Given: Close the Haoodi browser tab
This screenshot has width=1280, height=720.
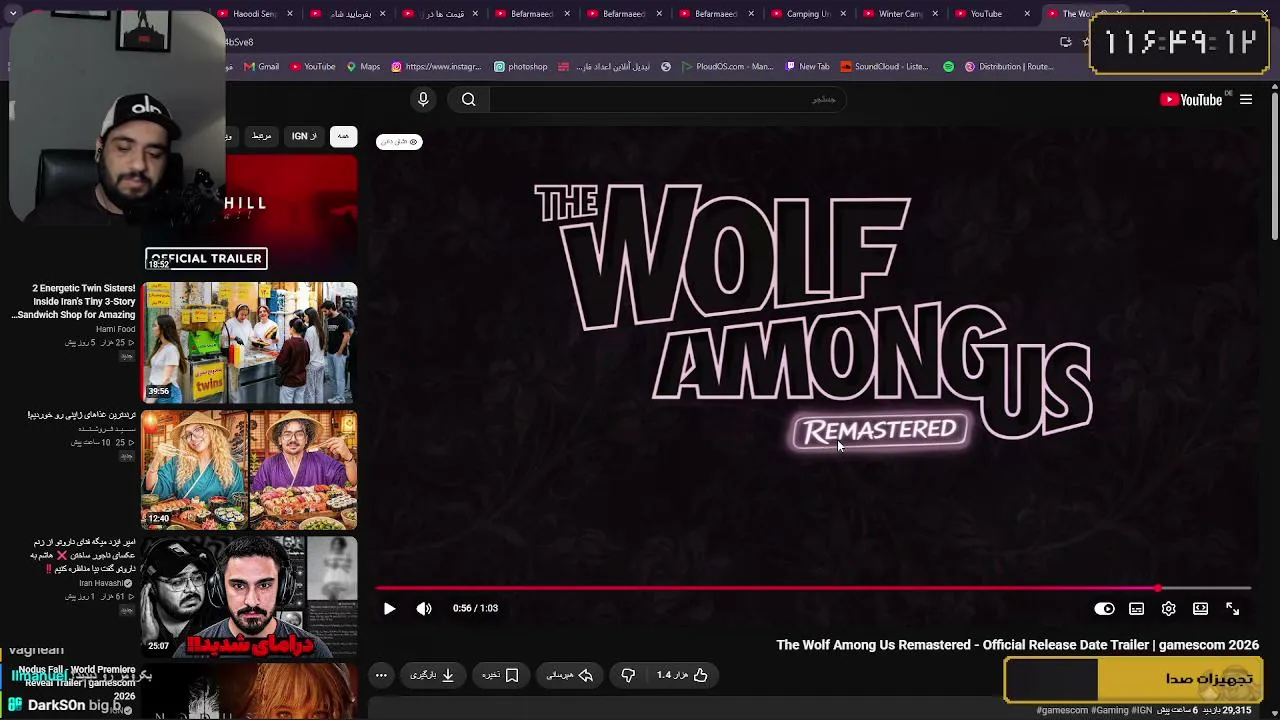Looking at the screenshot, I should point(290,14).
